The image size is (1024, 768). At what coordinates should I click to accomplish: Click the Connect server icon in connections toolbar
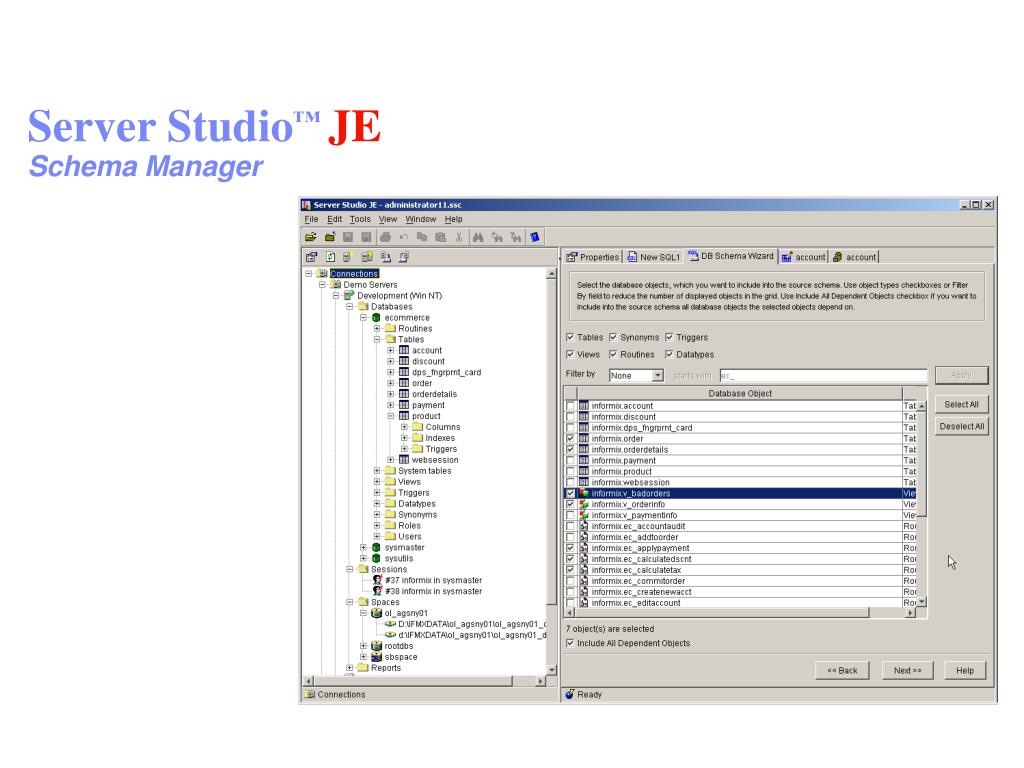point(386,257)
